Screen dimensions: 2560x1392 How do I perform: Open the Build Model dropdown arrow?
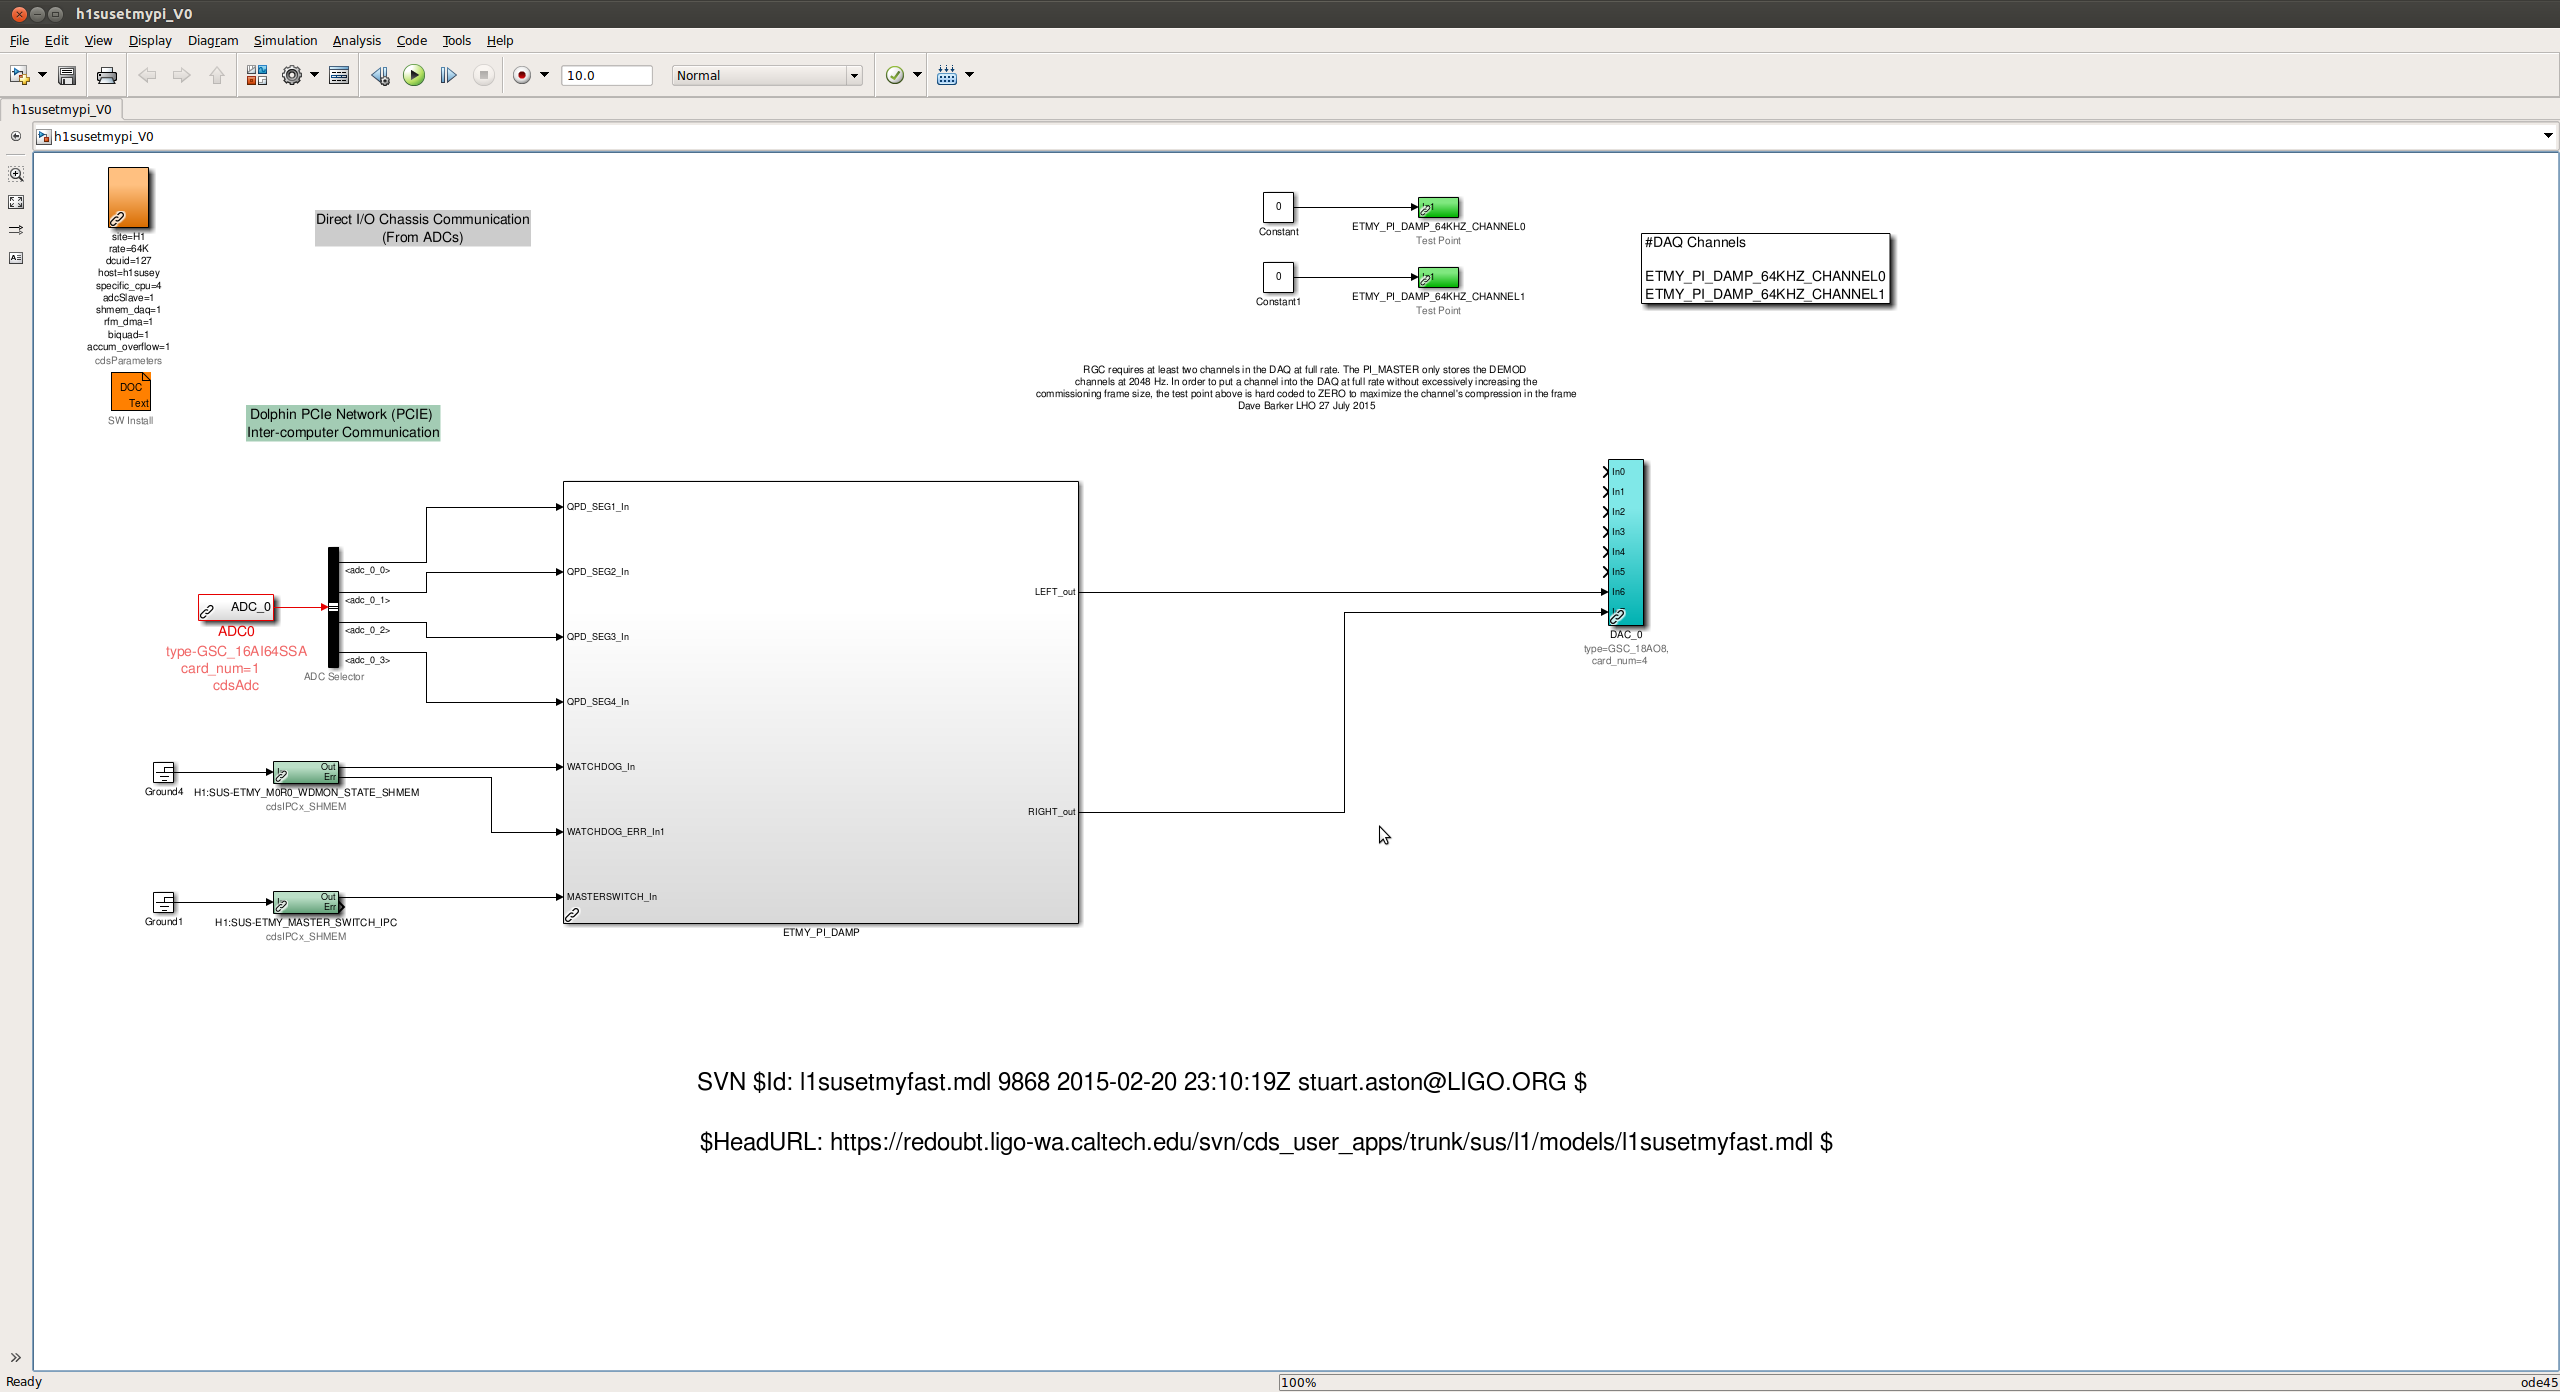coord(969,75)
